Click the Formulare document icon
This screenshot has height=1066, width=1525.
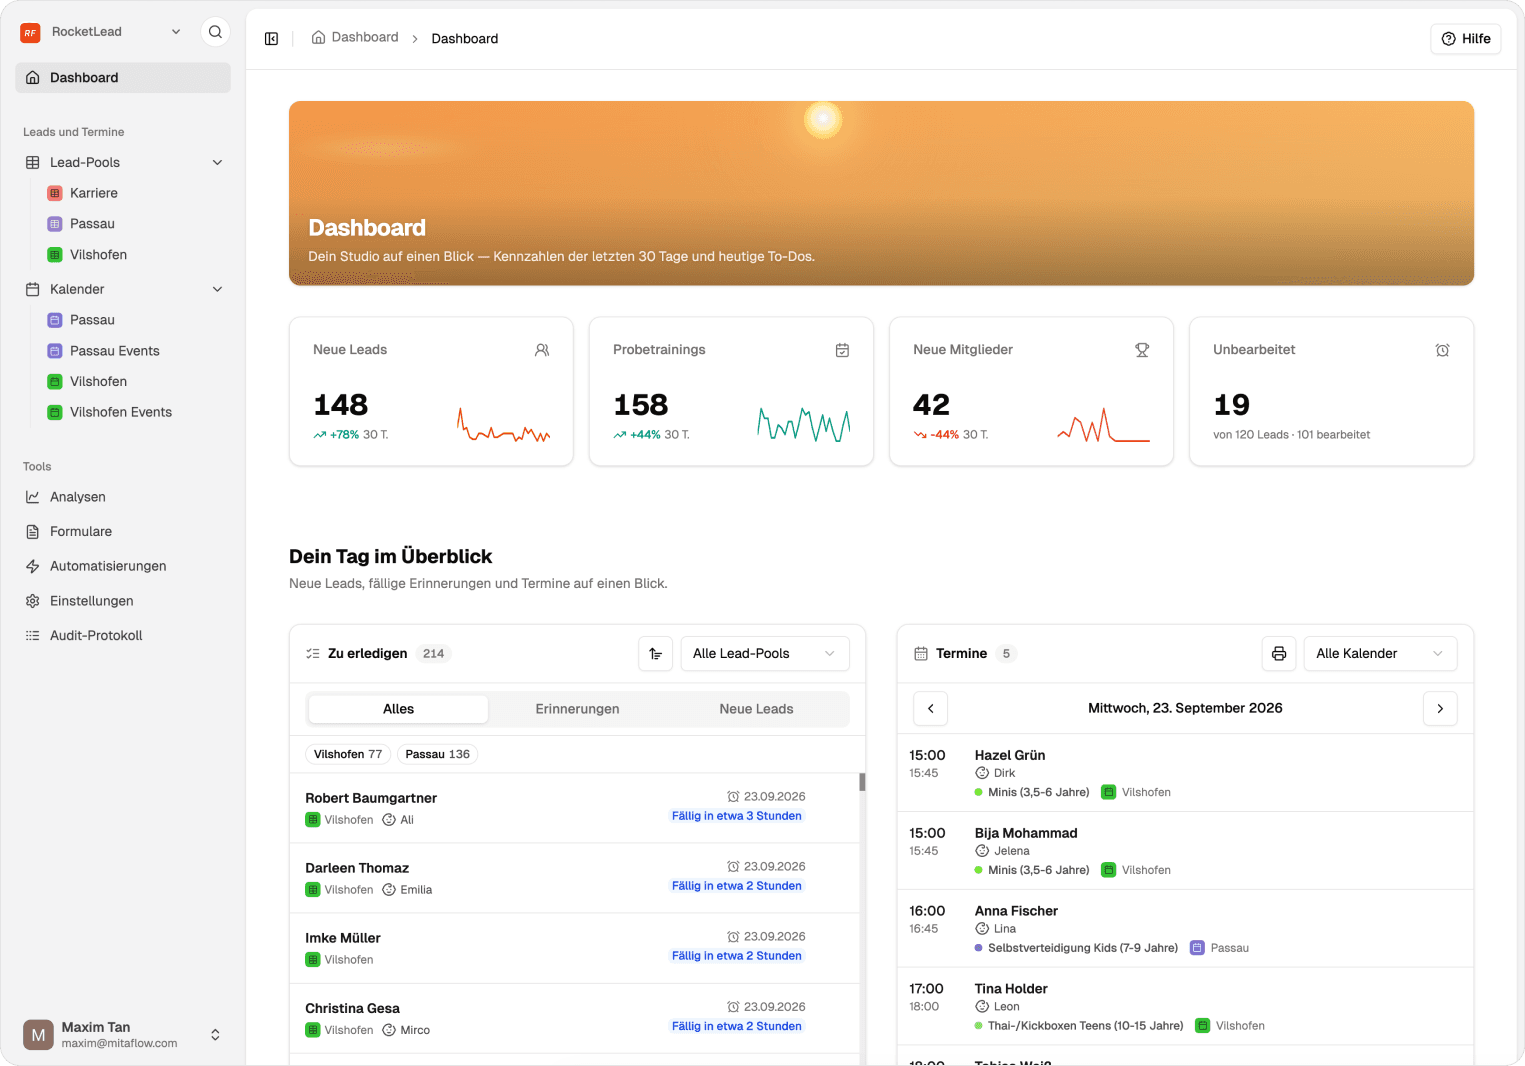(x=33, y=532)
